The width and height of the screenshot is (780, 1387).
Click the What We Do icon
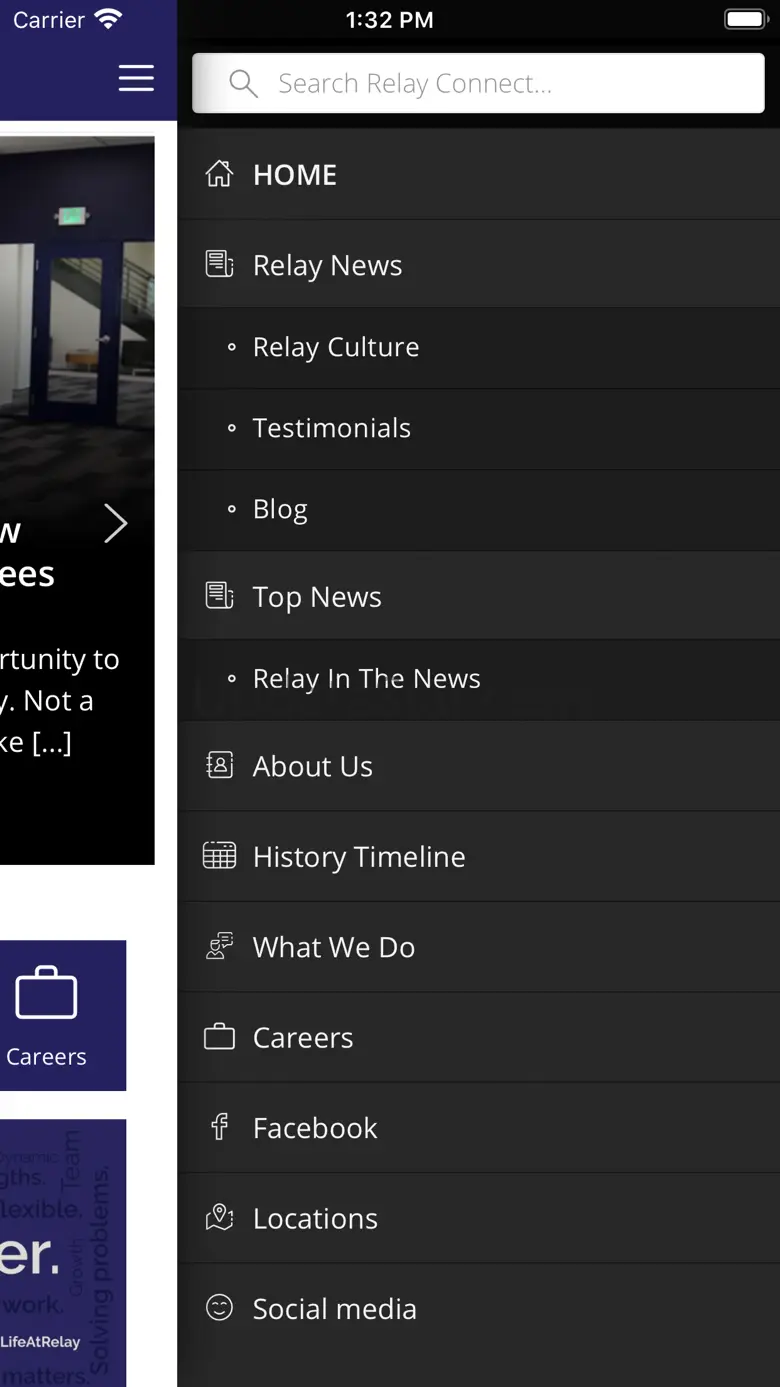pos(219,946)
